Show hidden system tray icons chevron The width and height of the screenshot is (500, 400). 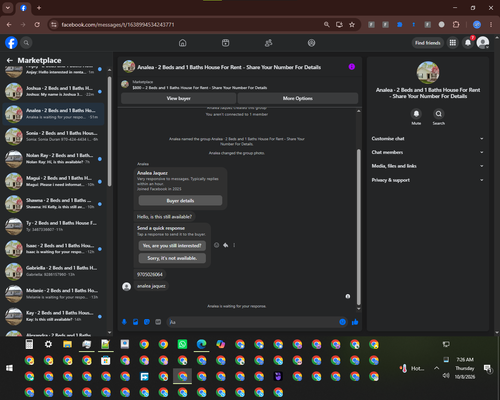pos(436,368)
